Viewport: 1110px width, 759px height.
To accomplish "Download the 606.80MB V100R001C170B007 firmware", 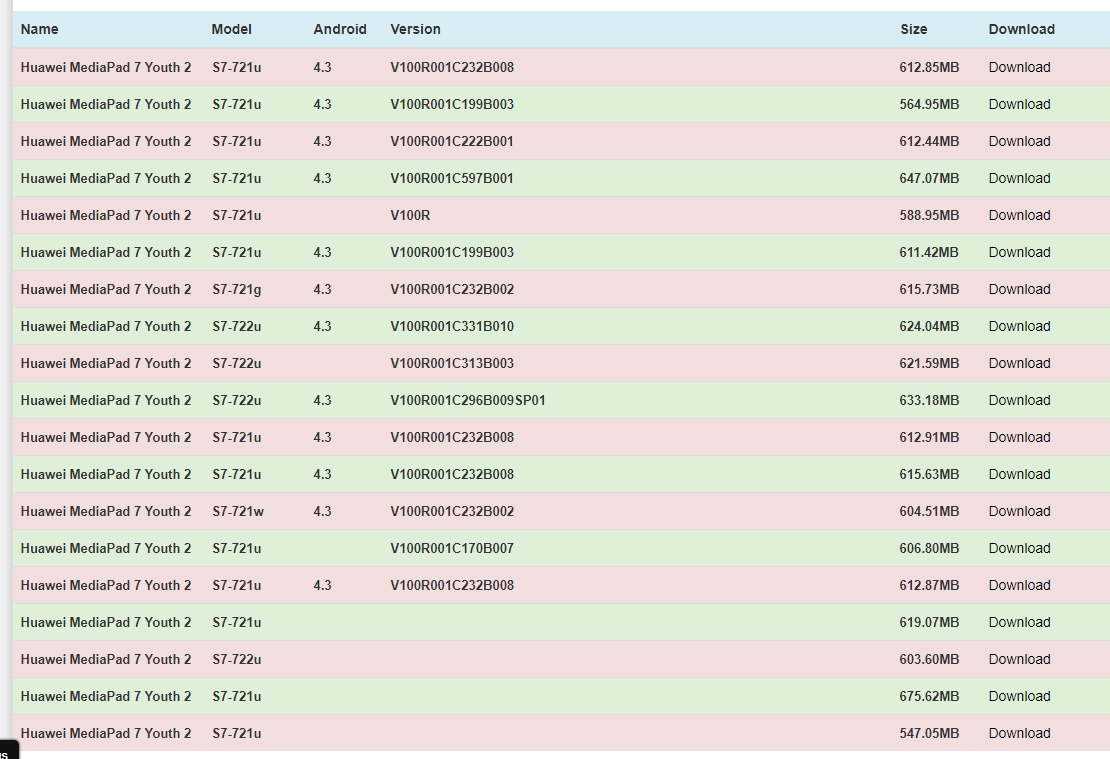I will coord(1019,548).
